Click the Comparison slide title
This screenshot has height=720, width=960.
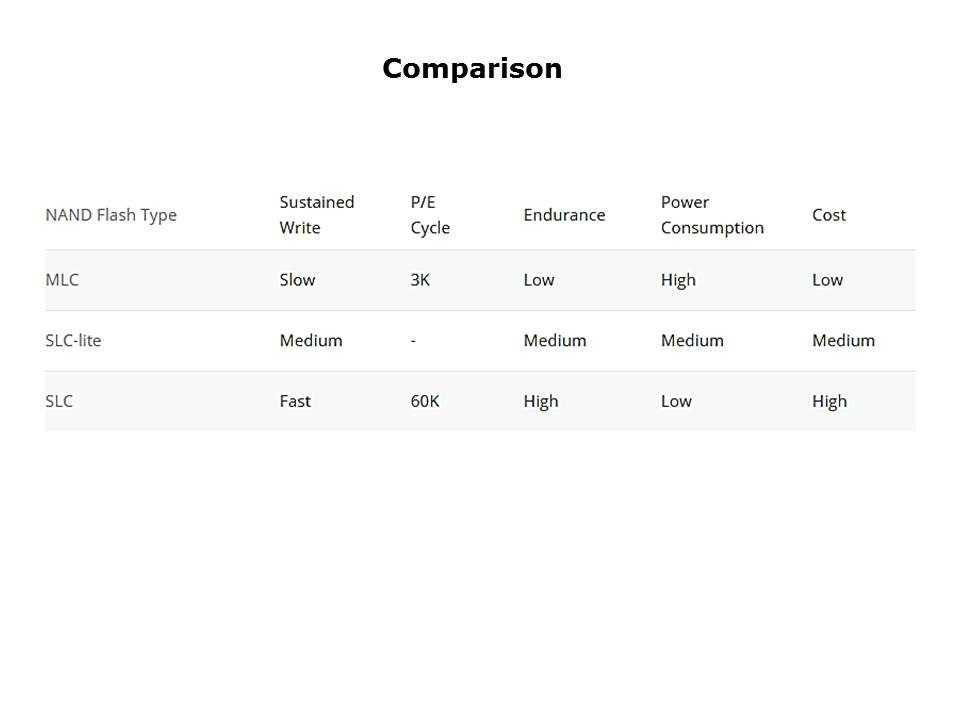pos(472,69)
